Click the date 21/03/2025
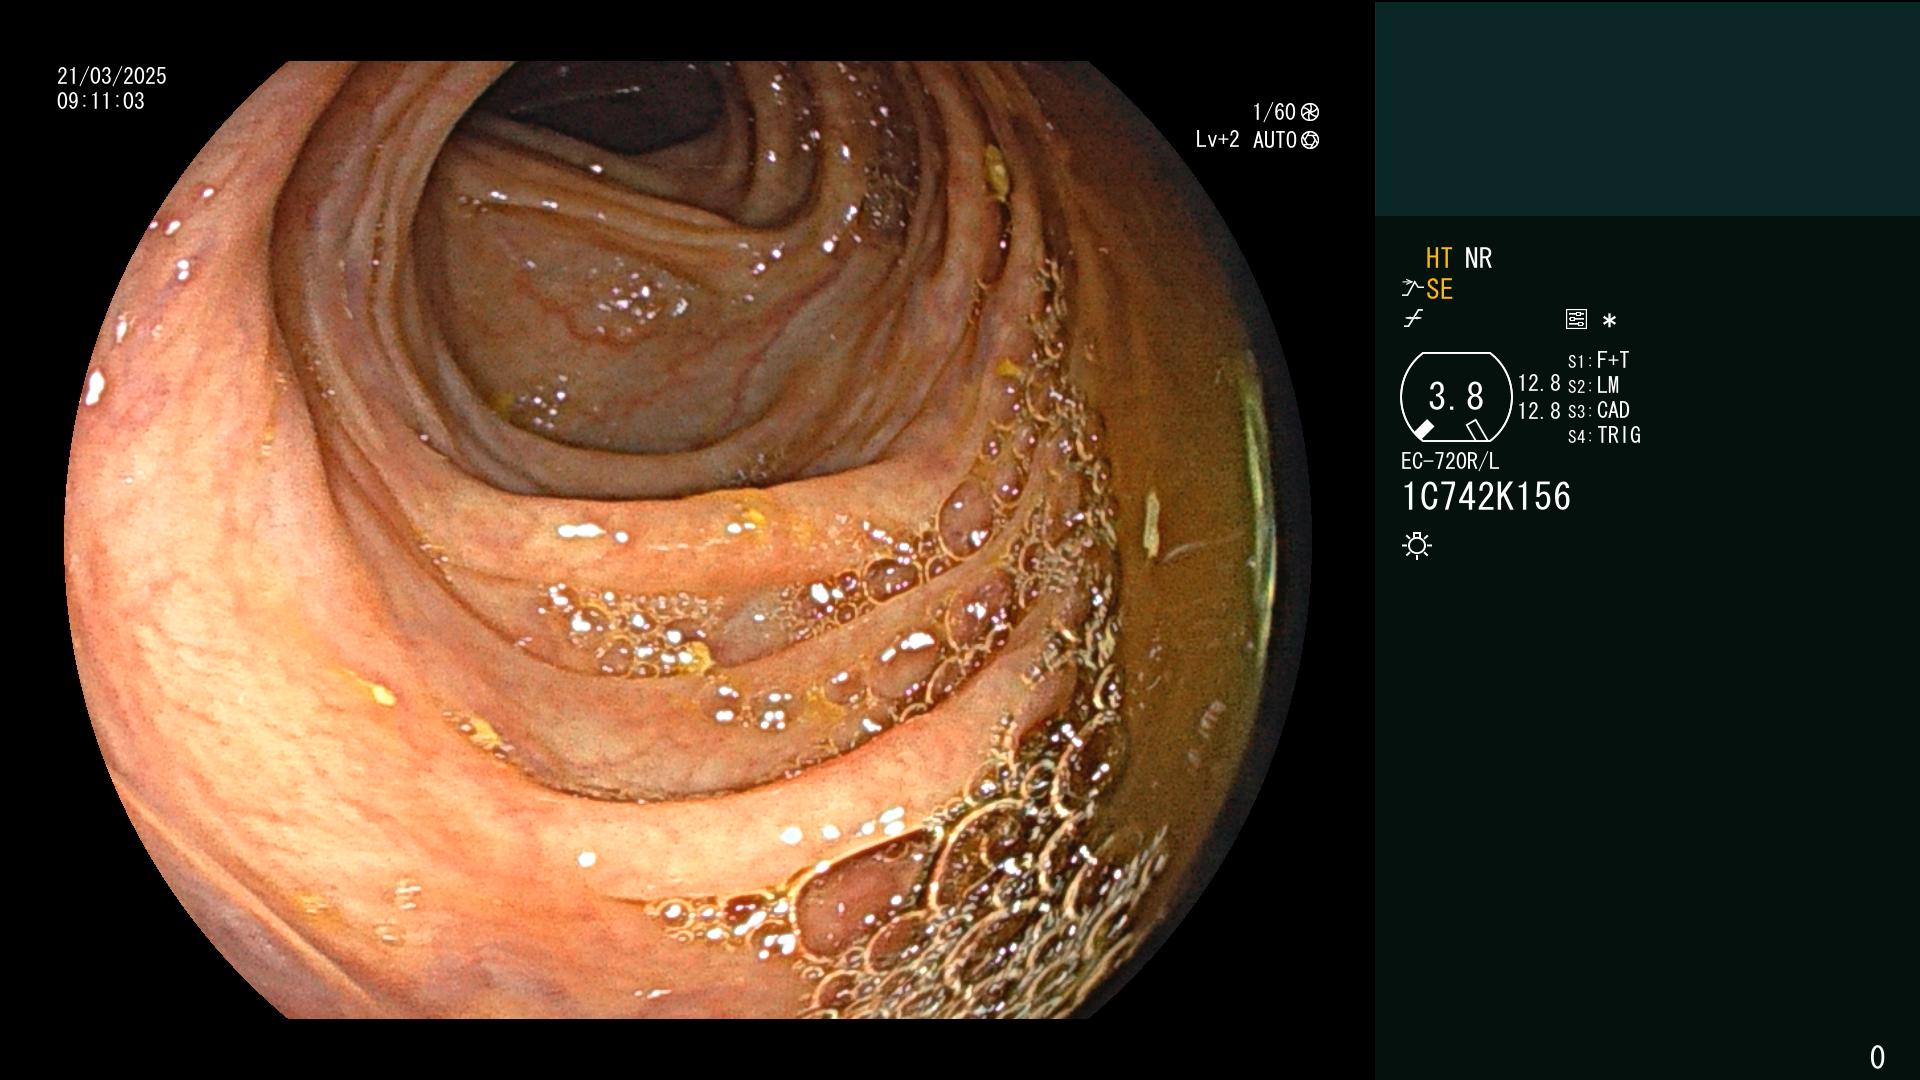This screenshot has height=1080, width=1920. [x=112, y=76]
